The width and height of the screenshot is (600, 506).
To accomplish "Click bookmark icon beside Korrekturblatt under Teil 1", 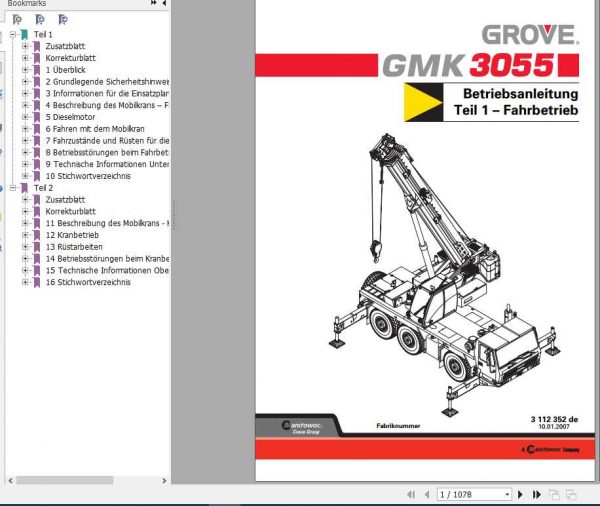I will [x=37, y=58].
